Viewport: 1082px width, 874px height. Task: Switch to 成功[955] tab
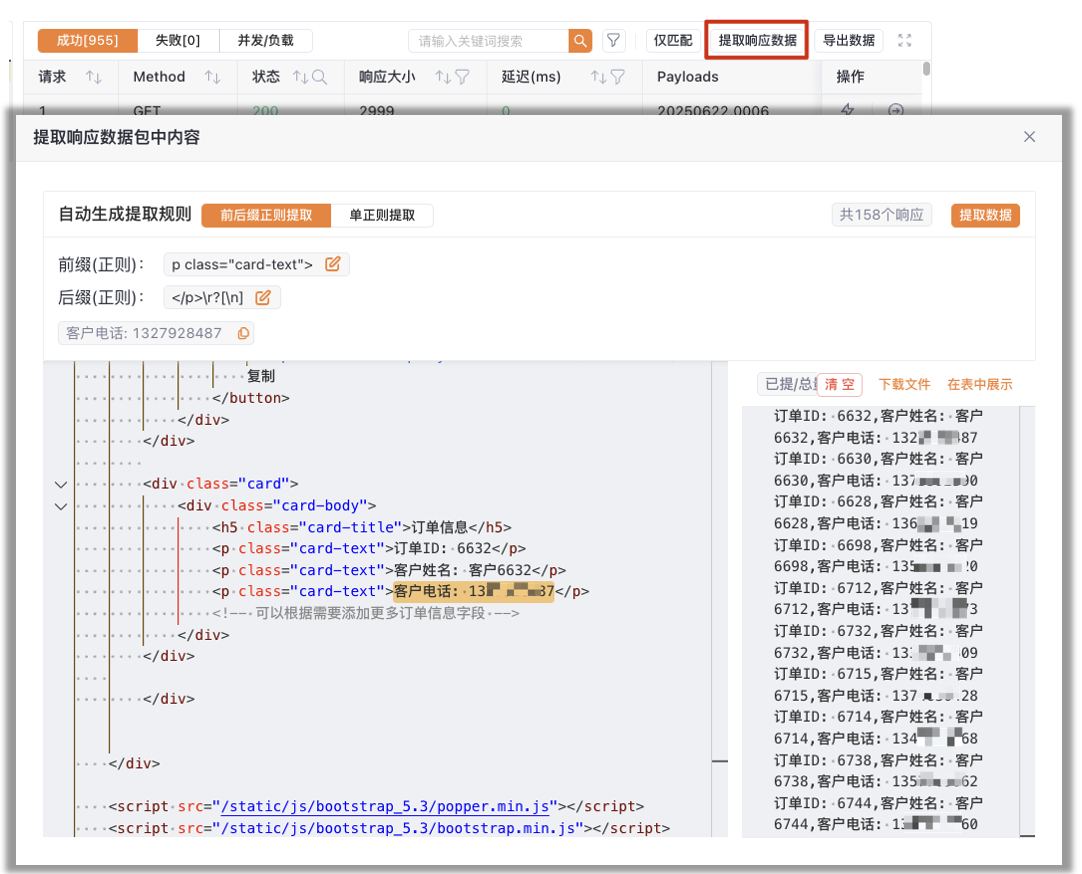coord(88,41)
